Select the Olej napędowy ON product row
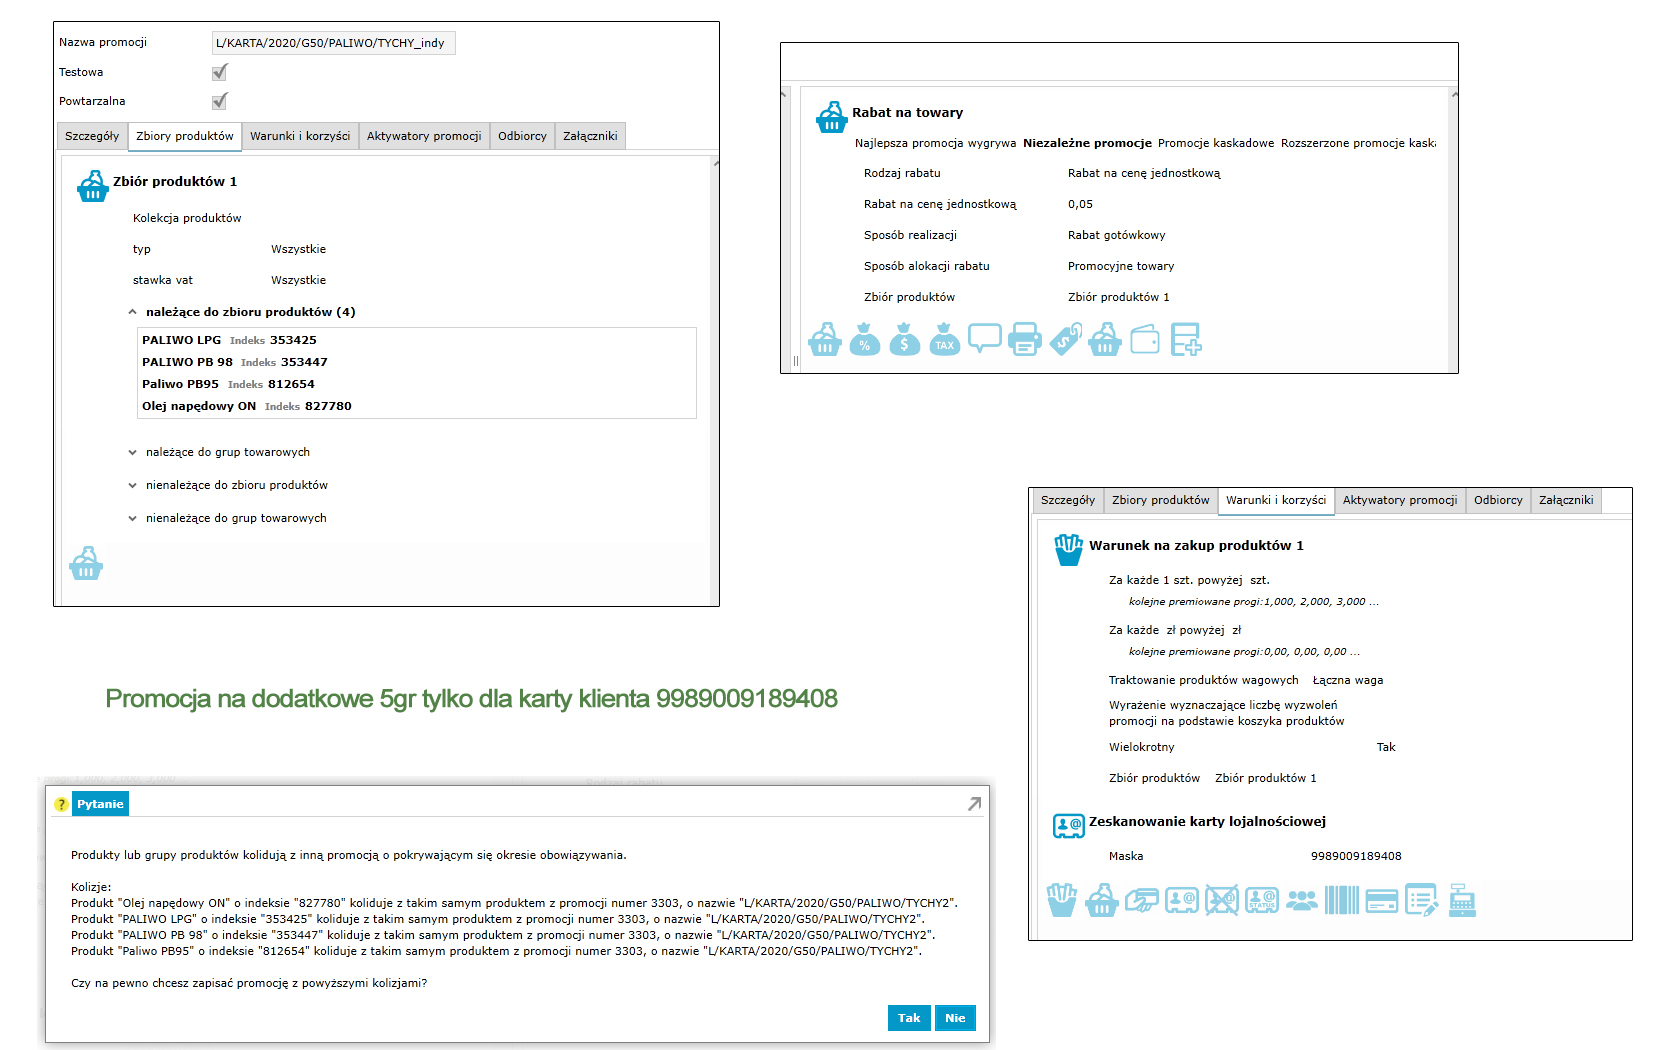The image size is (1680, 1050). click(x=417, y=406)
